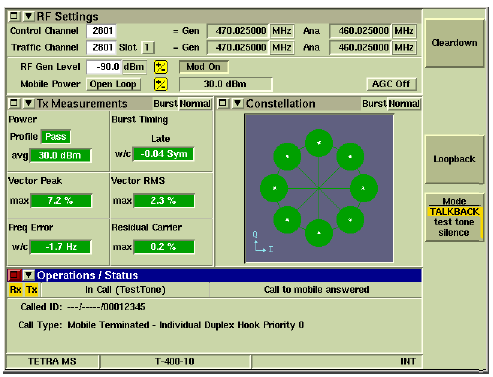
Task: Click the Vector Peak 7.2 % value
Action: click(x=60, y=201)
